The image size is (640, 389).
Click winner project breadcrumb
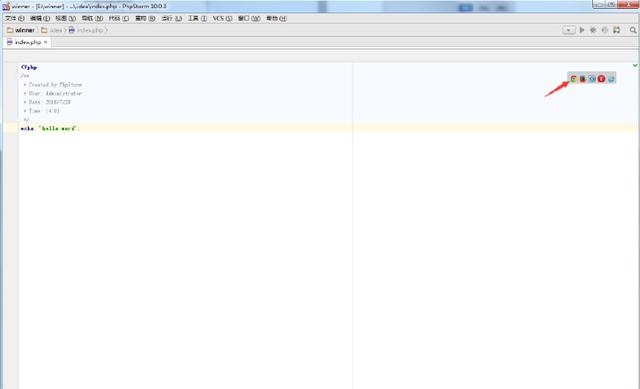pyautogui.click(x=21, y=30)
